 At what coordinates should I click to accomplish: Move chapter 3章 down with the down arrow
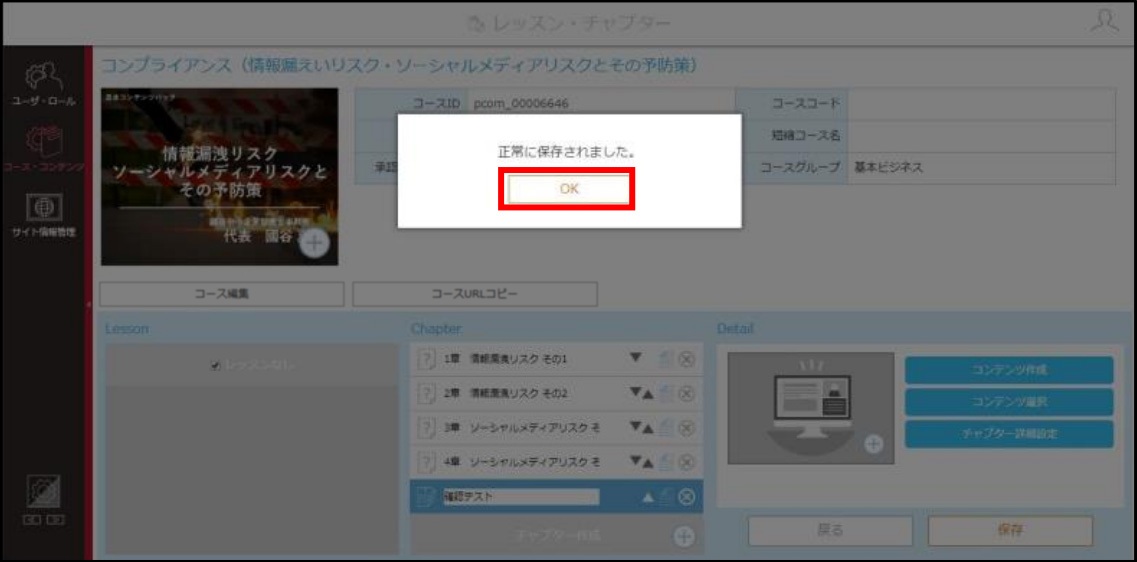[635, 427]
